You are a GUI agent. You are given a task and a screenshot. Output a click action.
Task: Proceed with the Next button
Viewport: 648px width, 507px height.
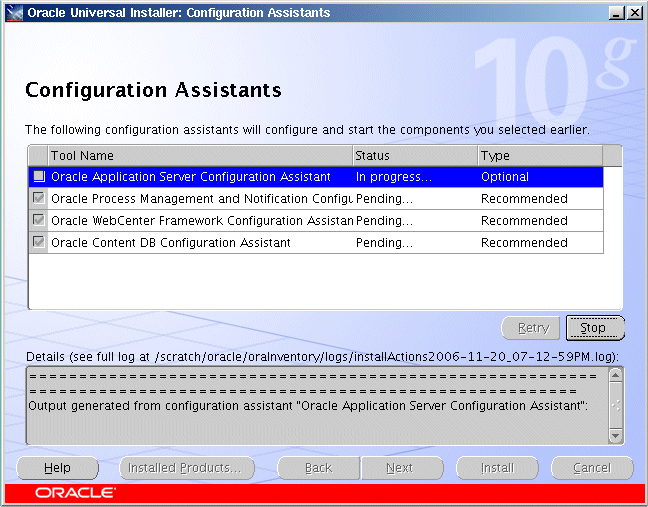[x=402, y=468]
